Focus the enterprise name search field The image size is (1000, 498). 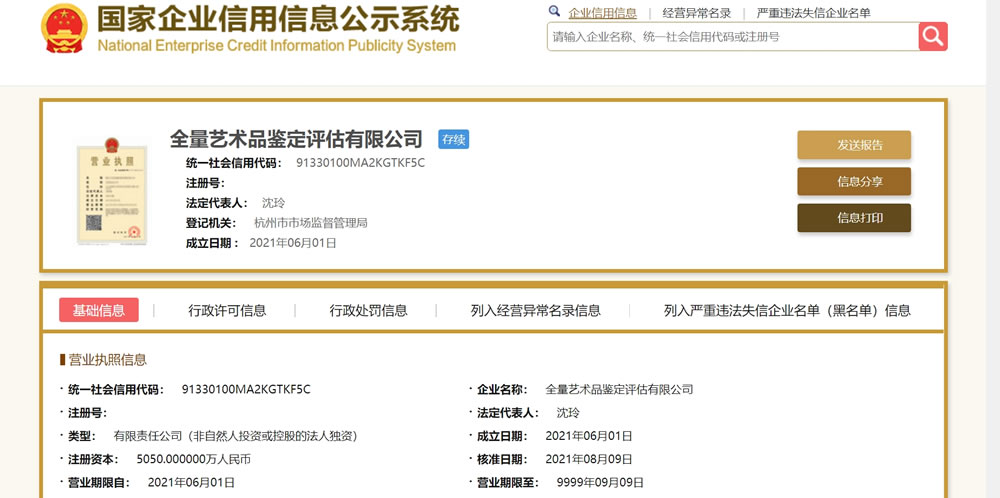[x=733, y=36]
